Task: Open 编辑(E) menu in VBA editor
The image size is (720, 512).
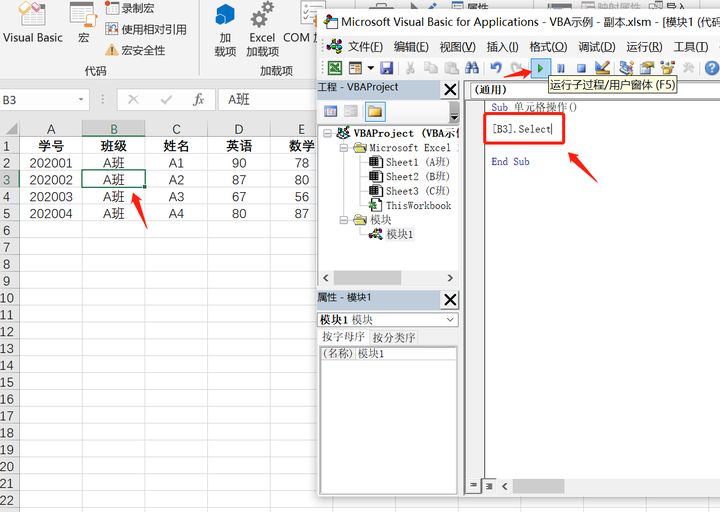Action: (x=411, y=47)
